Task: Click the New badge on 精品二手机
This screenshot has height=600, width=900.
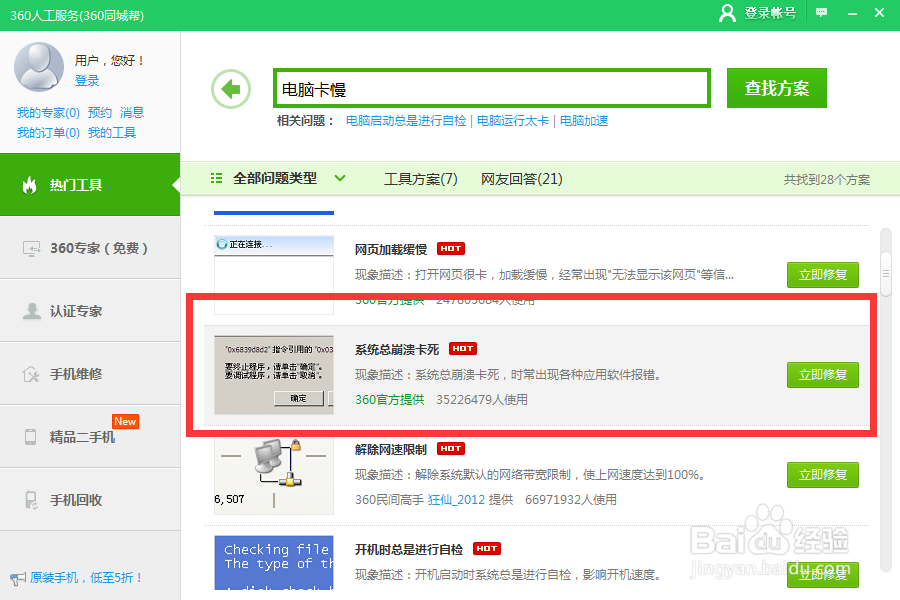Action: (x=125, y=421)
